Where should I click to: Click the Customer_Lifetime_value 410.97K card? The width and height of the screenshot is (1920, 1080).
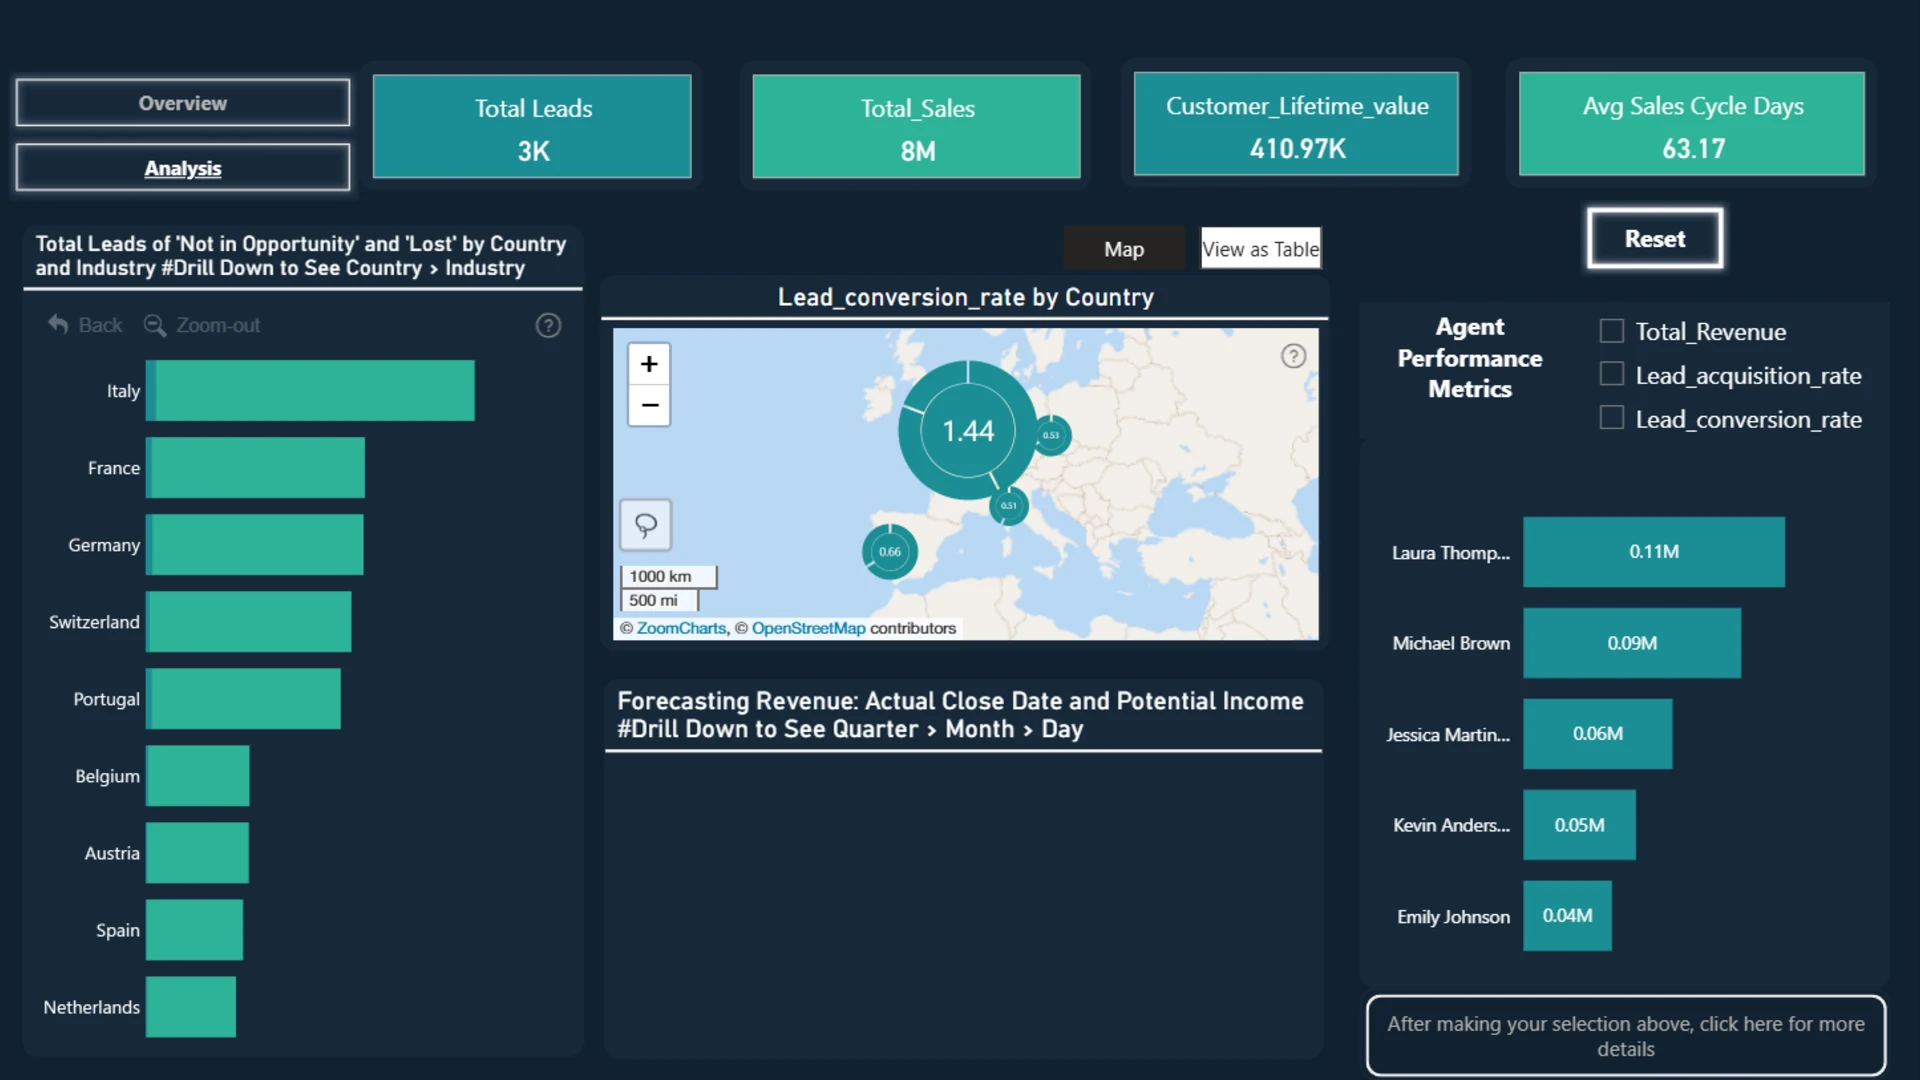1297,124
